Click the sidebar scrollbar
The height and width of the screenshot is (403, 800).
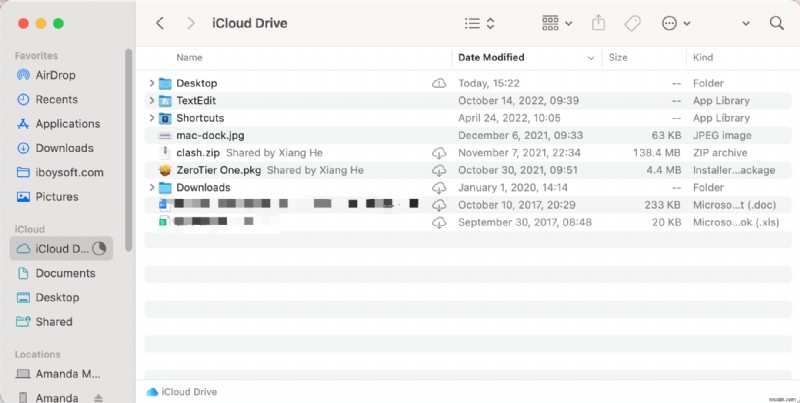(x=129, y=149)
